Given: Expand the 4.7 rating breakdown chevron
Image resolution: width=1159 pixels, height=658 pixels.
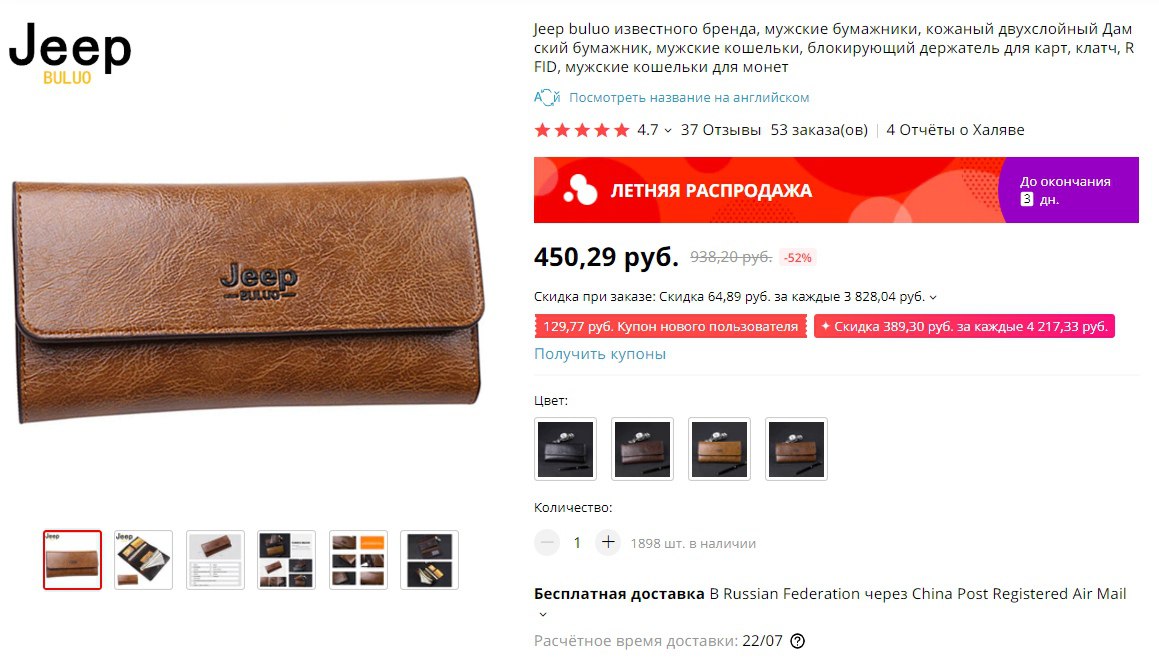Looking at the screenshot, I should 667,131.
